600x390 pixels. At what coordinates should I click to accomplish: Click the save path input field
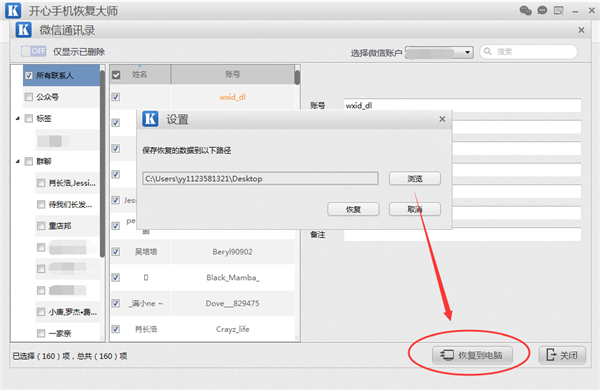260,178
